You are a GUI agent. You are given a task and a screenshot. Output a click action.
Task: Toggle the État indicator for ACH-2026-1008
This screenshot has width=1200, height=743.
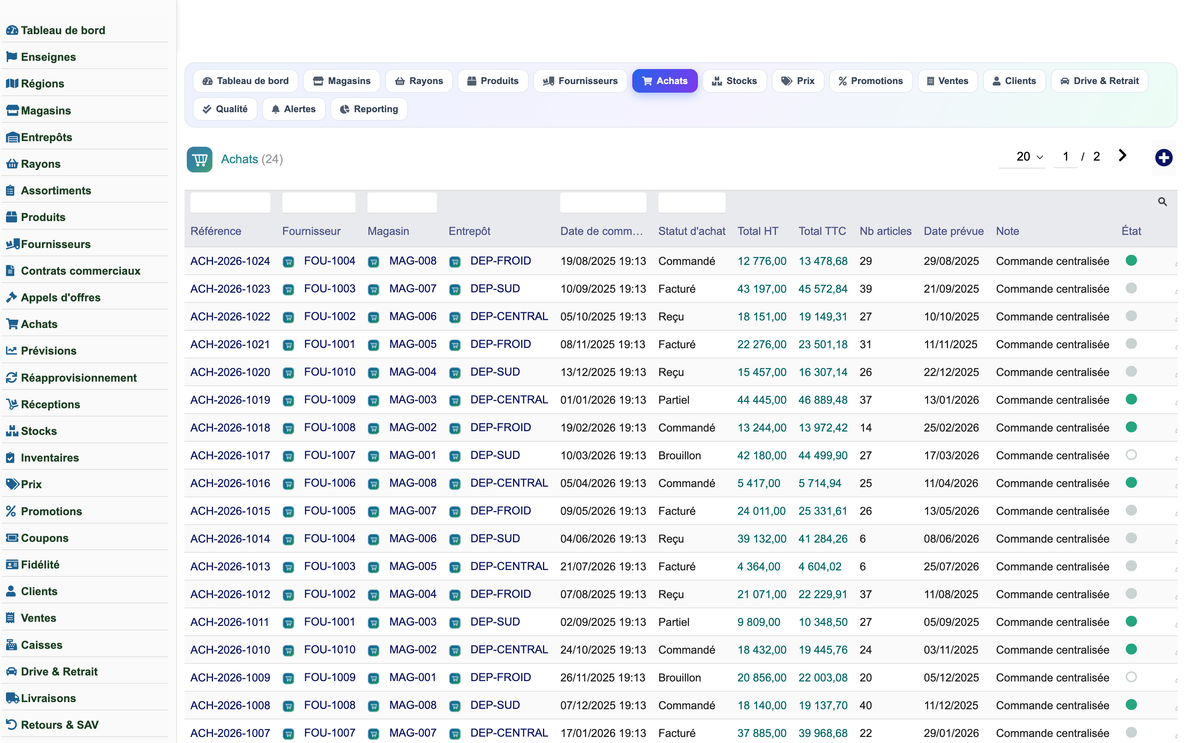(1131, 705)
